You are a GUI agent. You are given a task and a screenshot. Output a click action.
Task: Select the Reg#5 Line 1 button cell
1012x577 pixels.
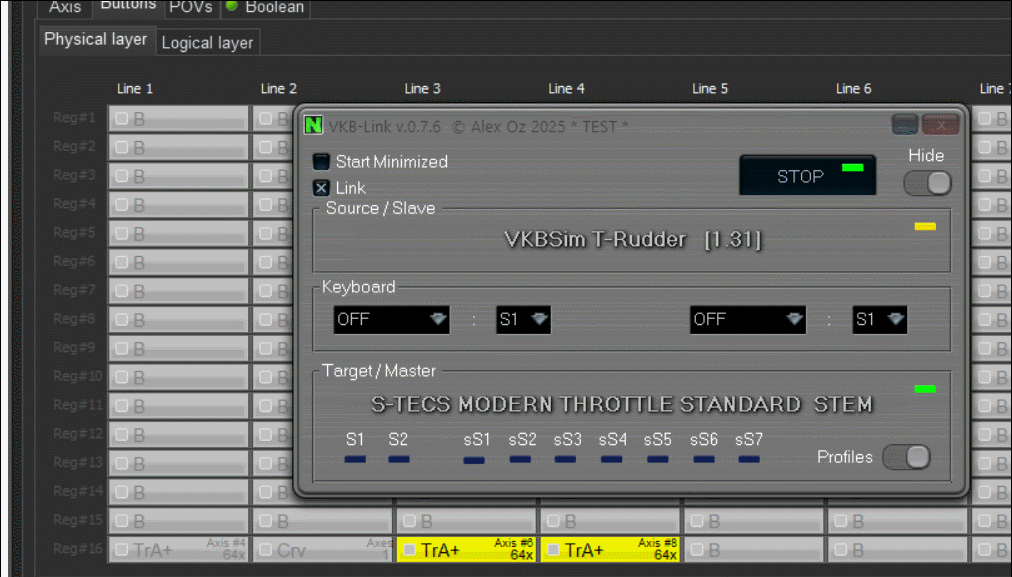pyautogui.click(x=178, y=234)
